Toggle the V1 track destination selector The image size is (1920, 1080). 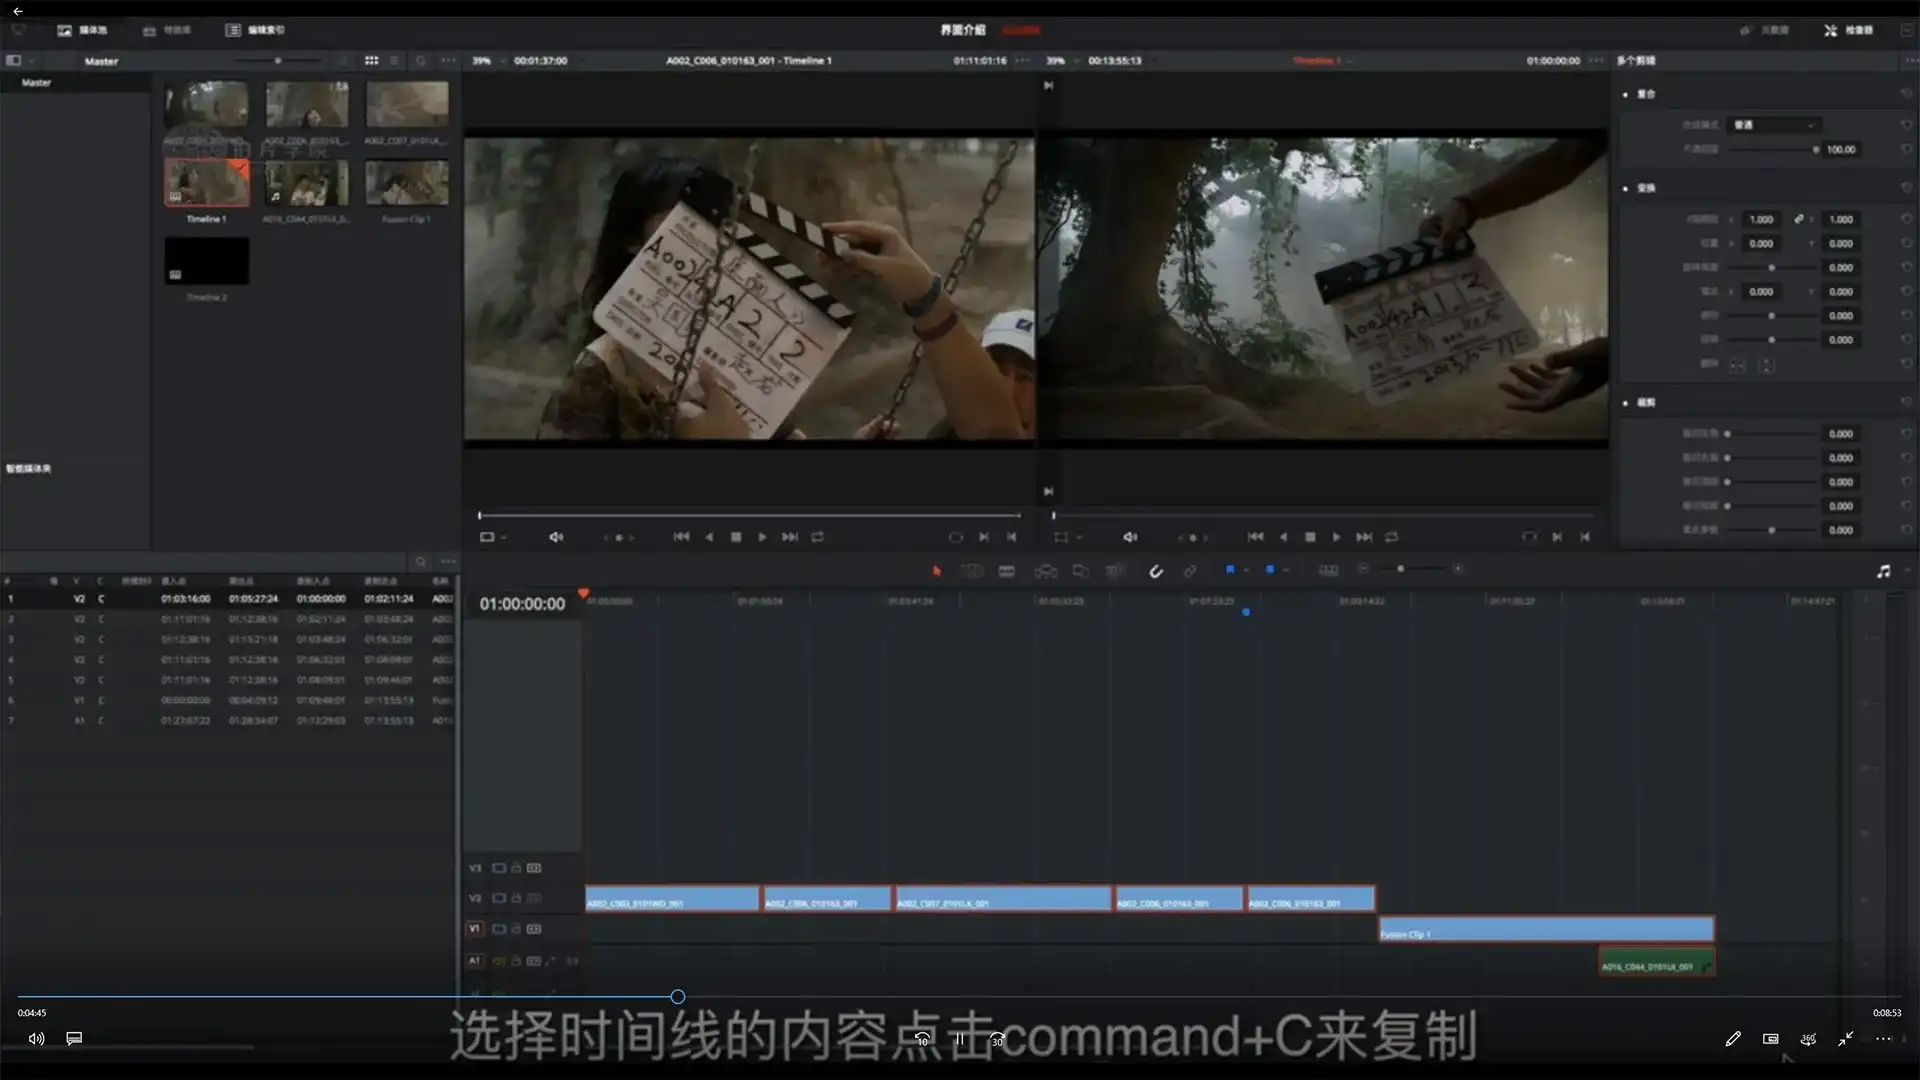point(474,929)
